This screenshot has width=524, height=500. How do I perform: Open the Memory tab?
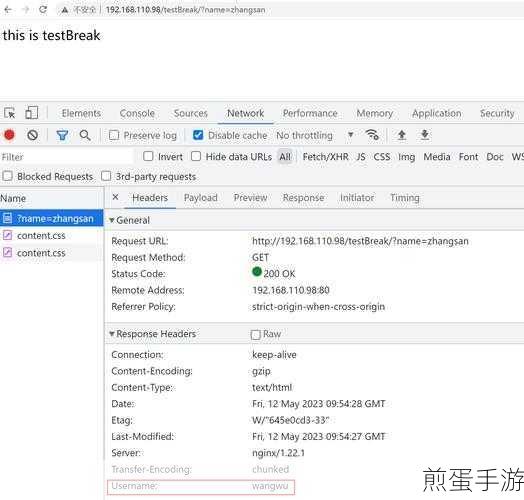point(375,113)
